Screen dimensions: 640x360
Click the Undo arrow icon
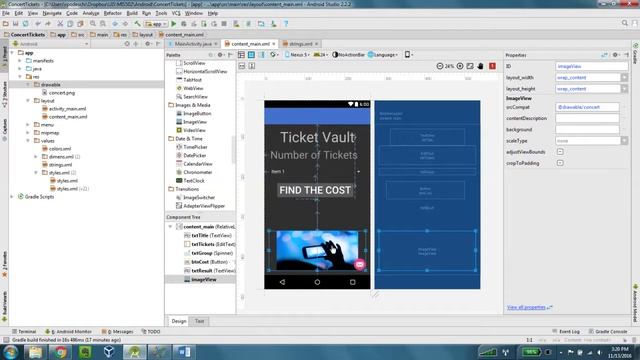point(38,24)
